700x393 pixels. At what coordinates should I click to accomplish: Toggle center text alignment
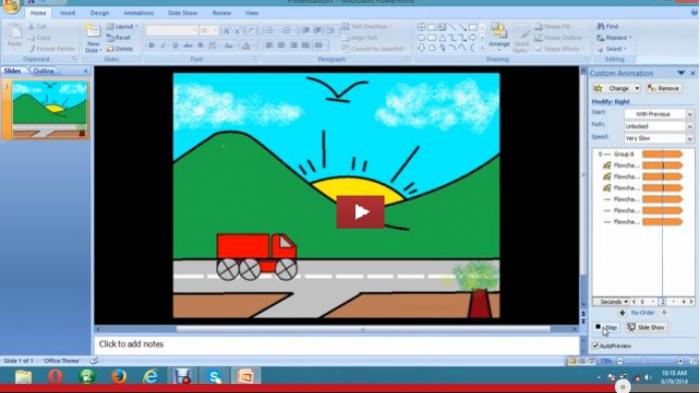point(281,46)
